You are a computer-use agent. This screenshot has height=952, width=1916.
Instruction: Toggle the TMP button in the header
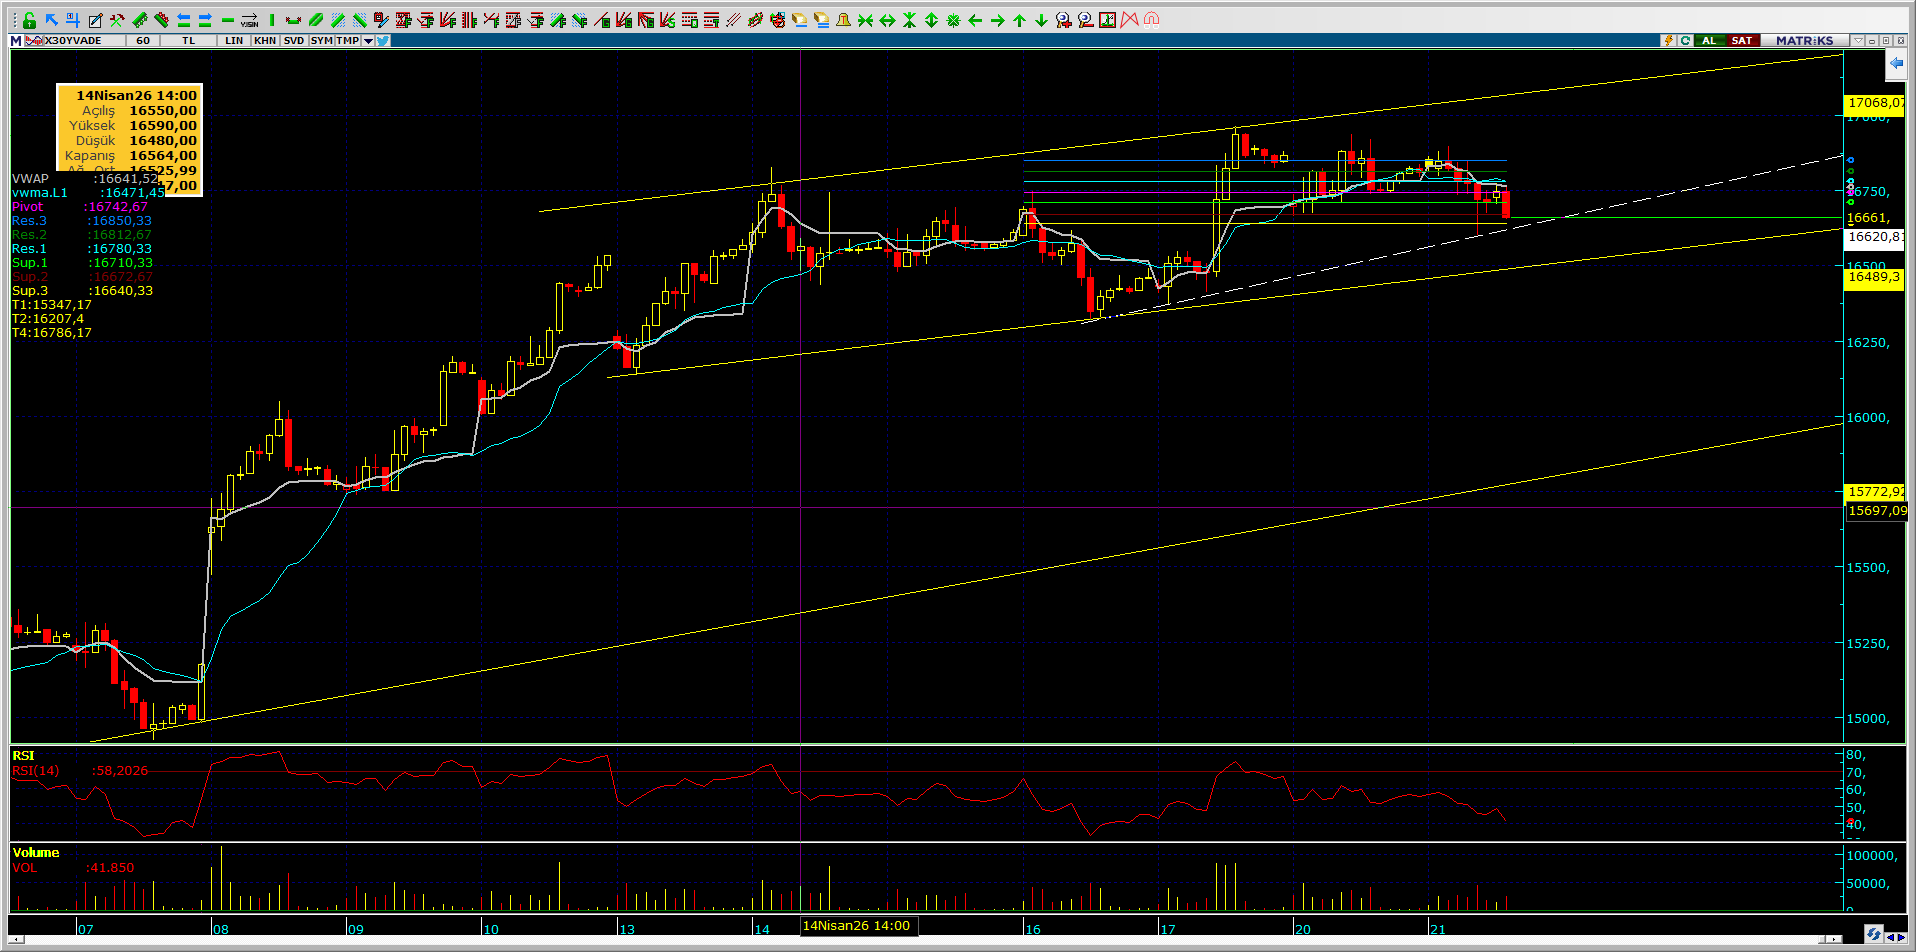click(347, 41)
